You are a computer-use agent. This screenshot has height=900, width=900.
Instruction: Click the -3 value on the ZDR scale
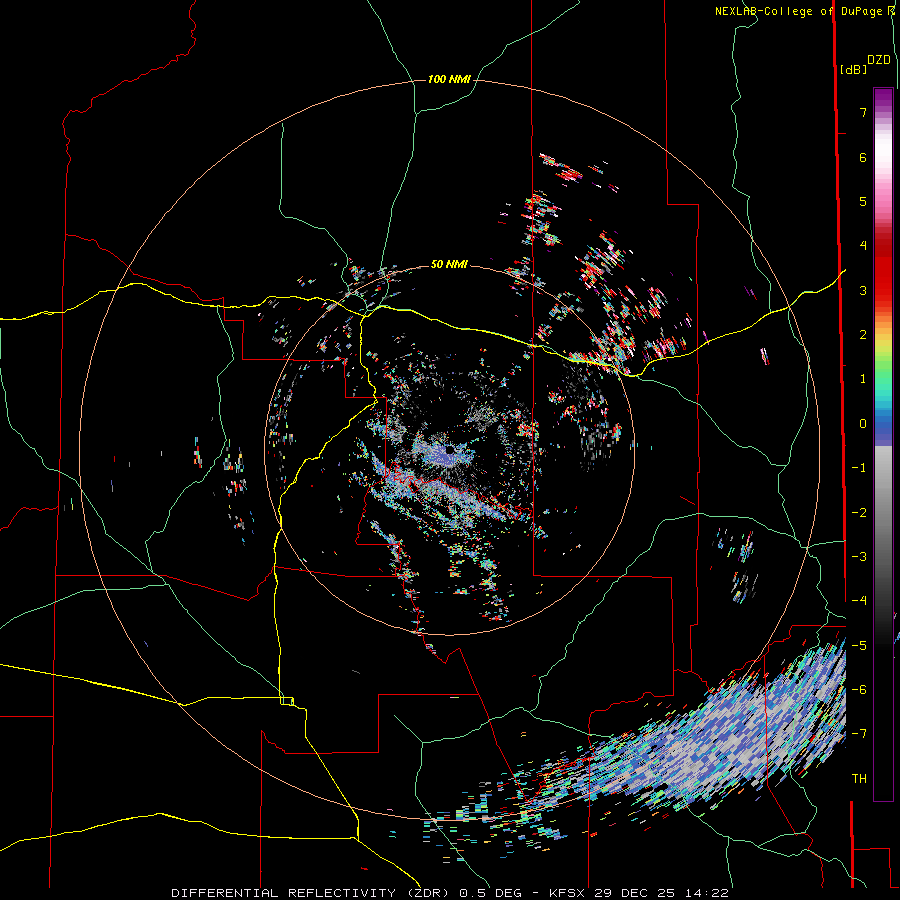859,557
